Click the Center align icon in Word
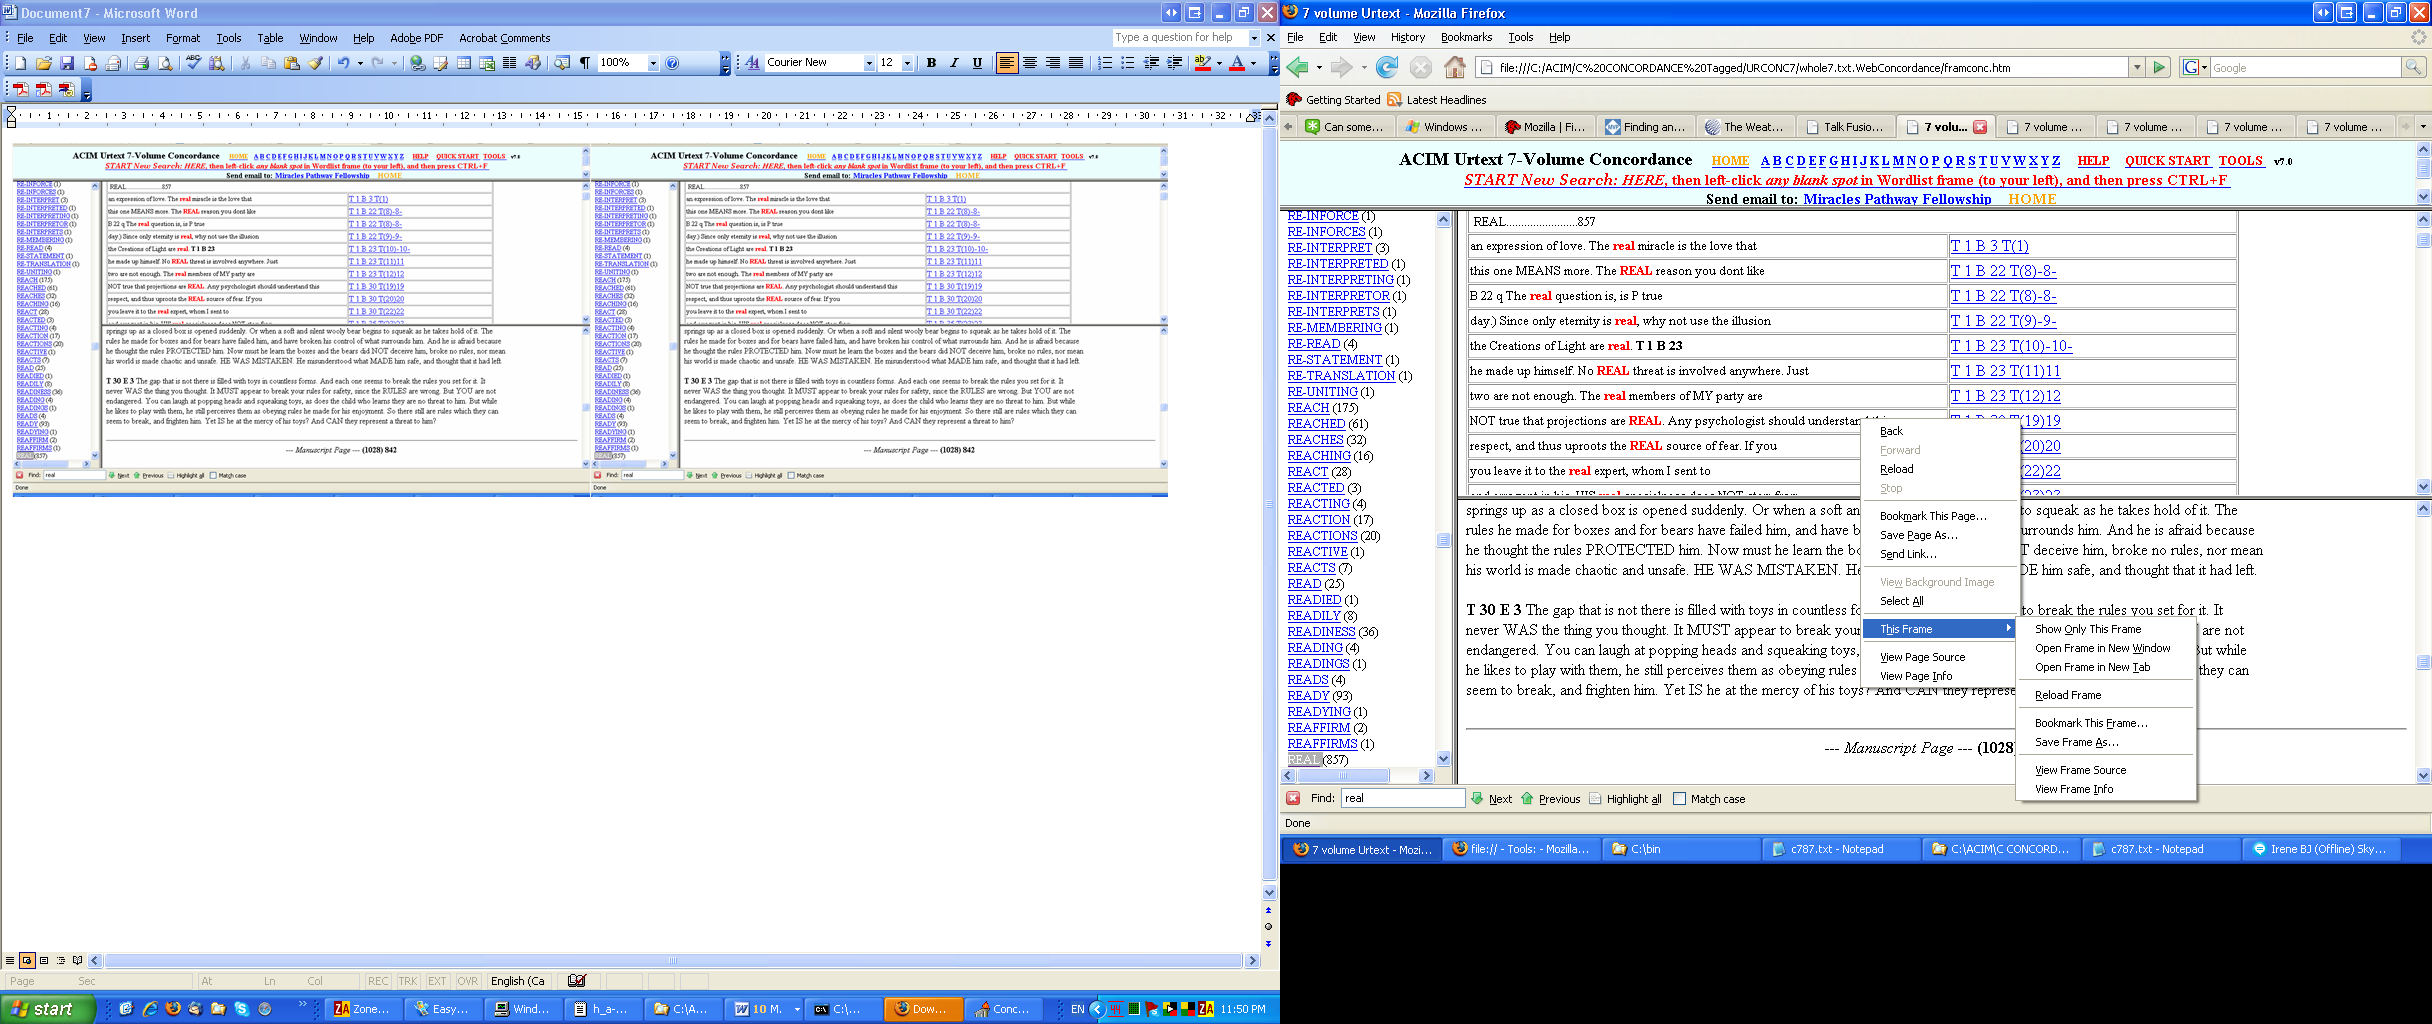This screenshot has height=1024, width=2432. point(1029,63)
